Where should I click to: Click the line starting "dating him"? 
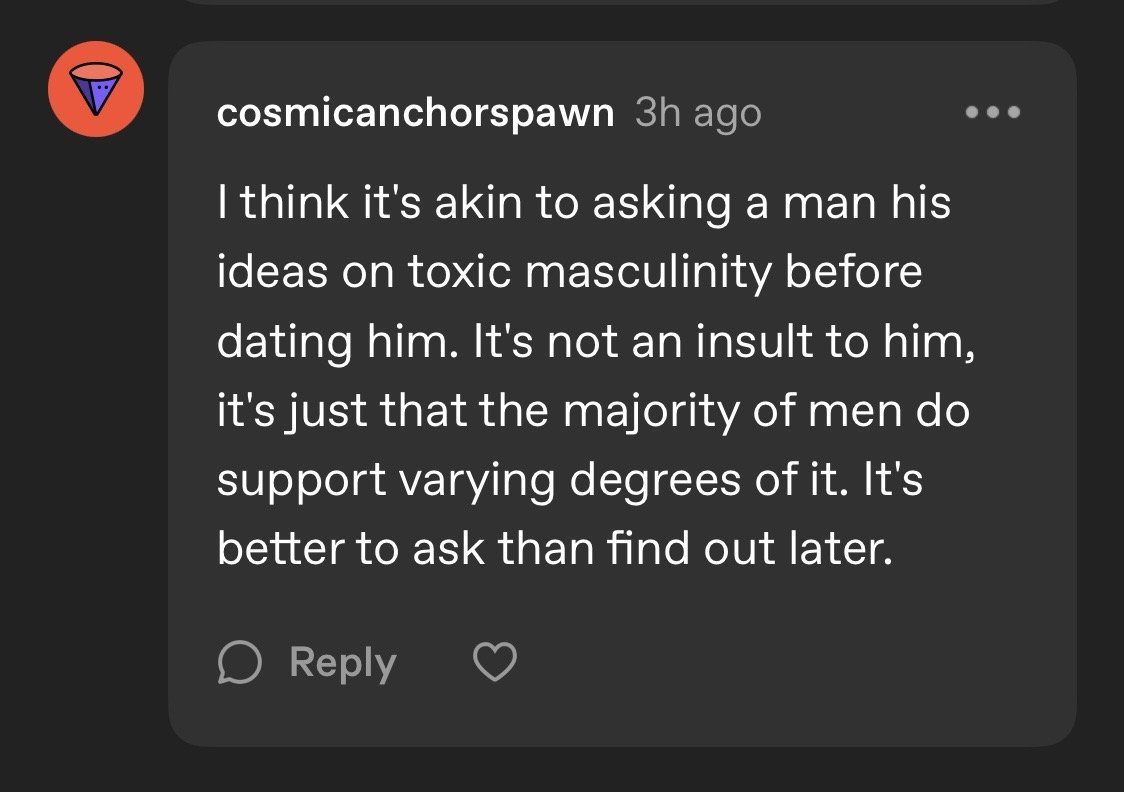click(595, 341)
